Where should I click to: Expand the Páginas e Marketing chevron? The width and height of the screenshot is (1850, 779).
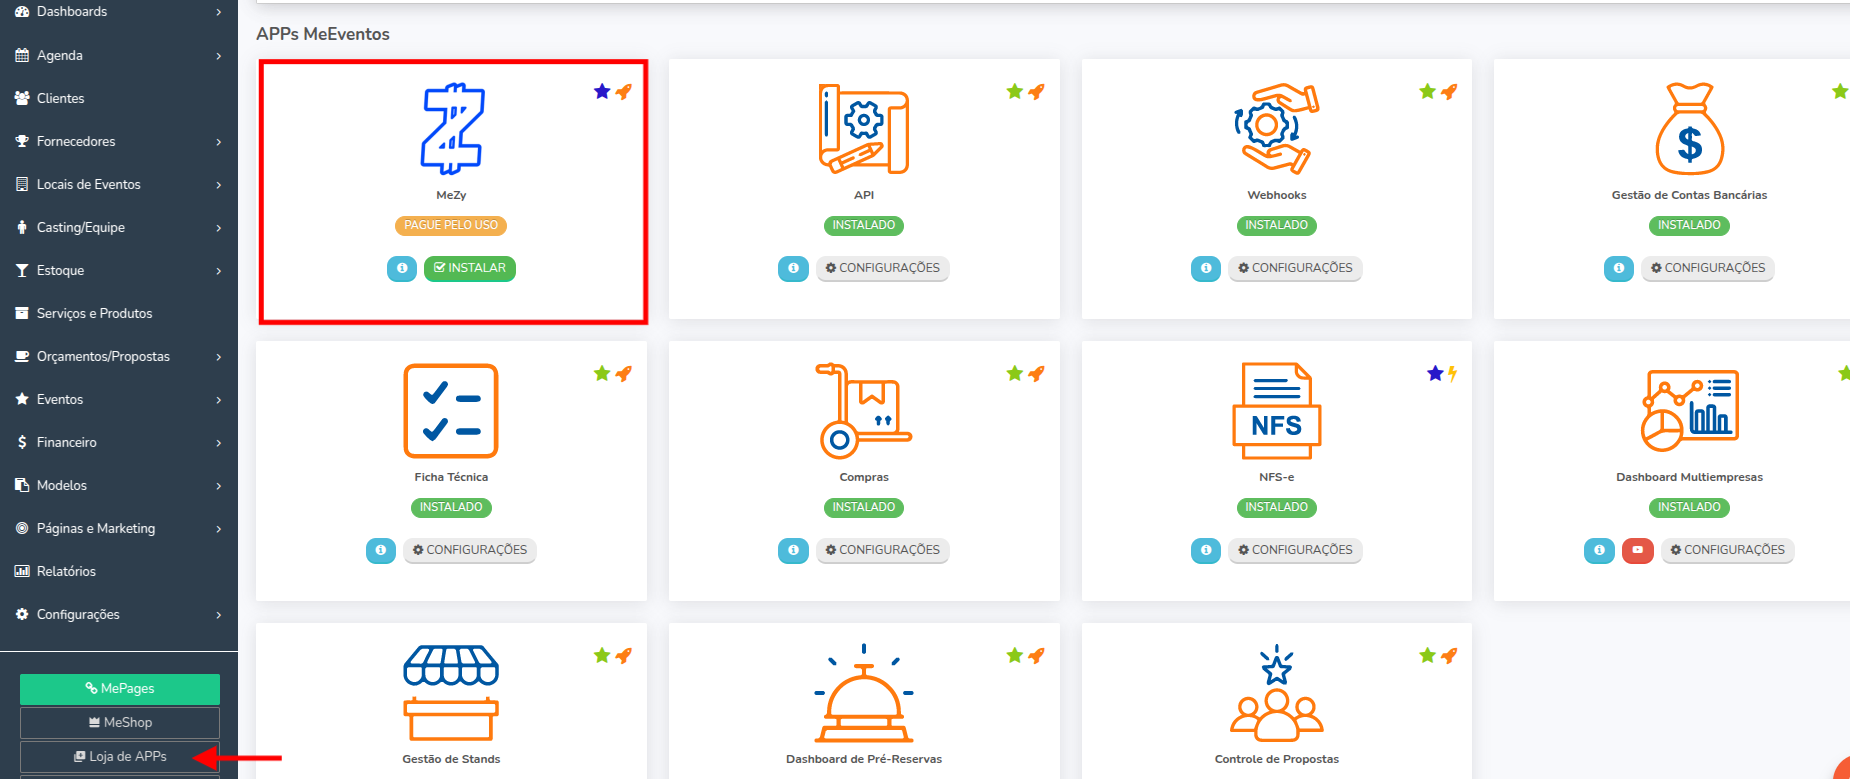click(x=219, y=529)
